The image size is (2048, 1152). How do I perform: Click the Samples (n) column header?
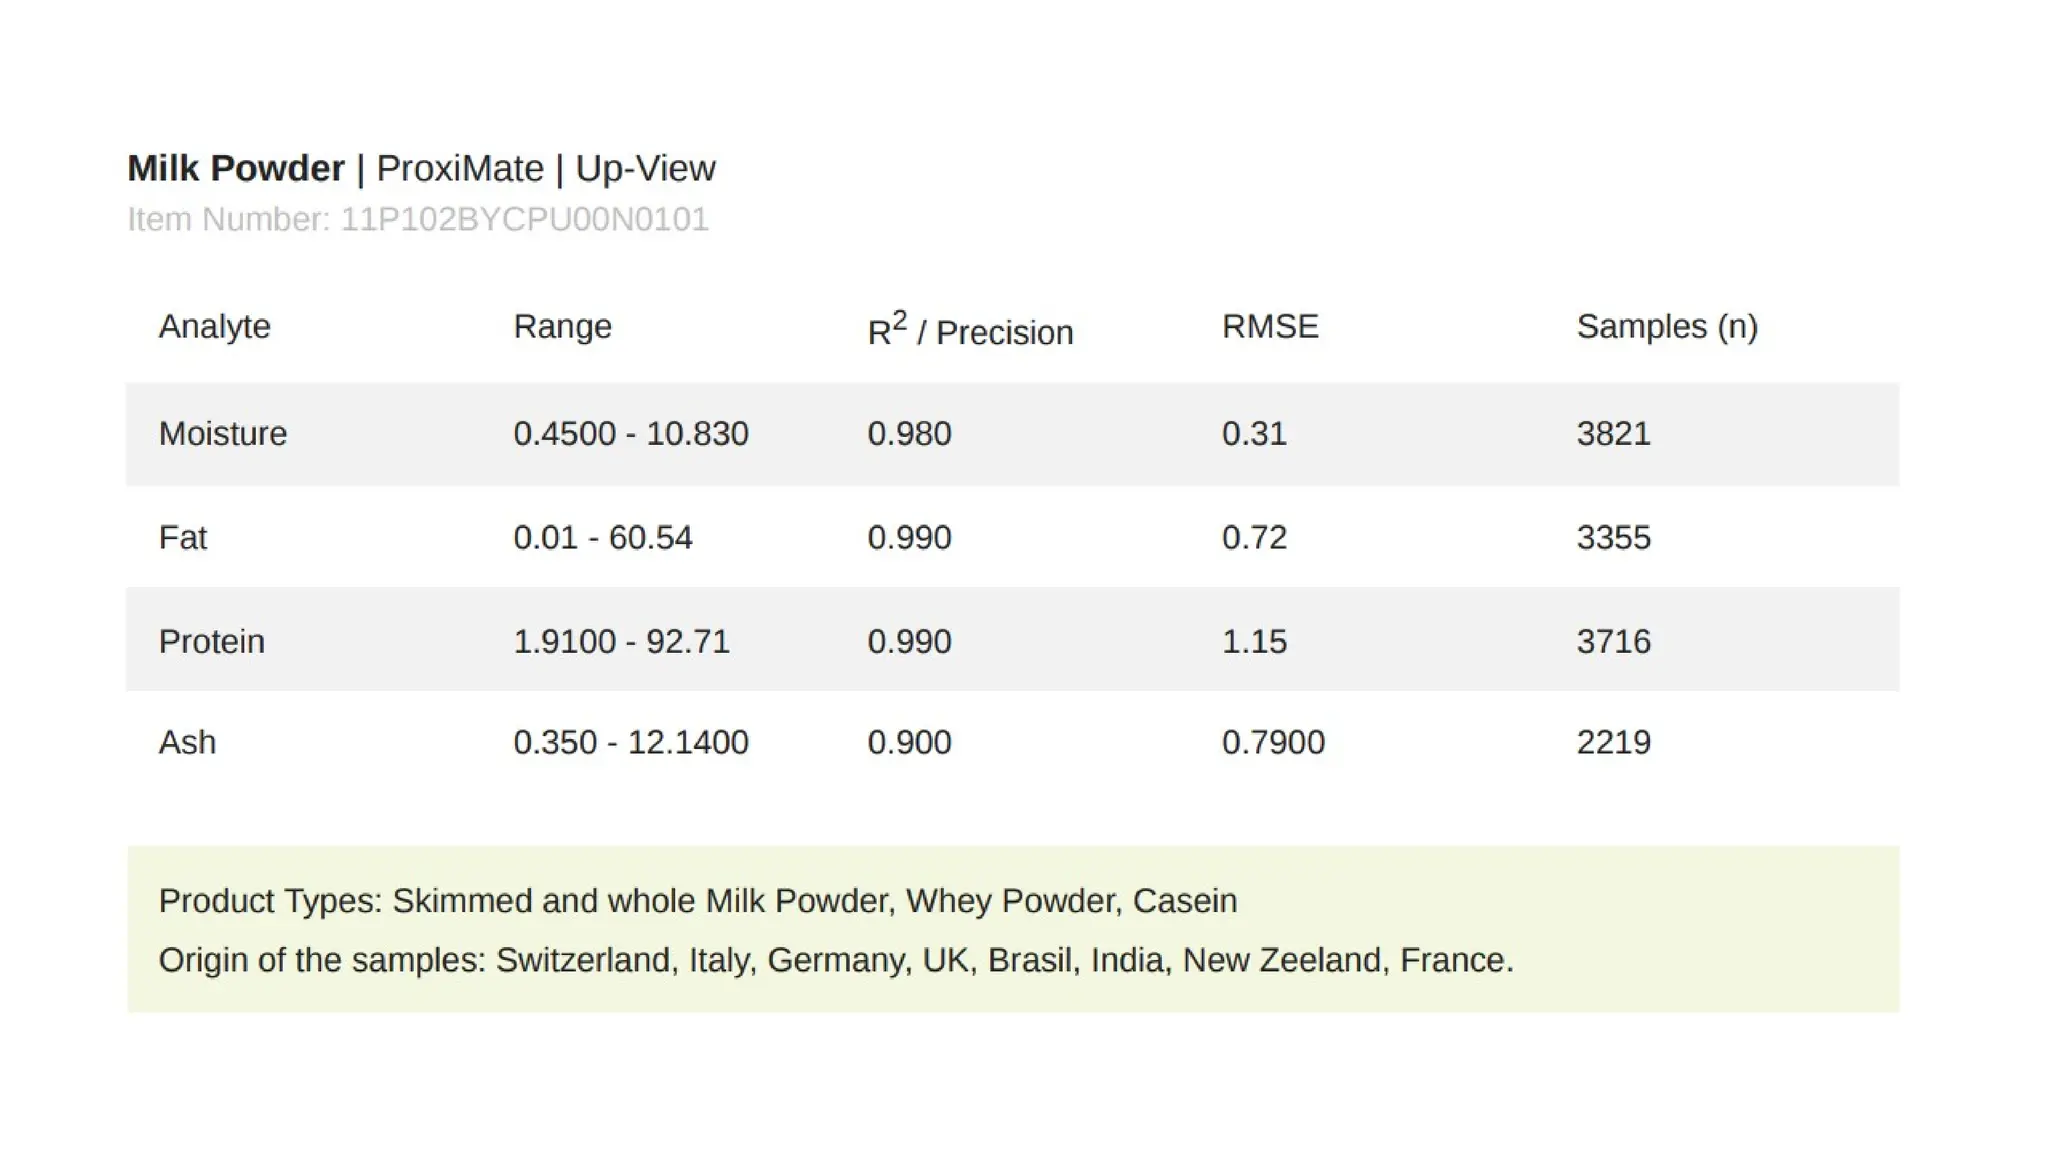(x=1666, y=327)
